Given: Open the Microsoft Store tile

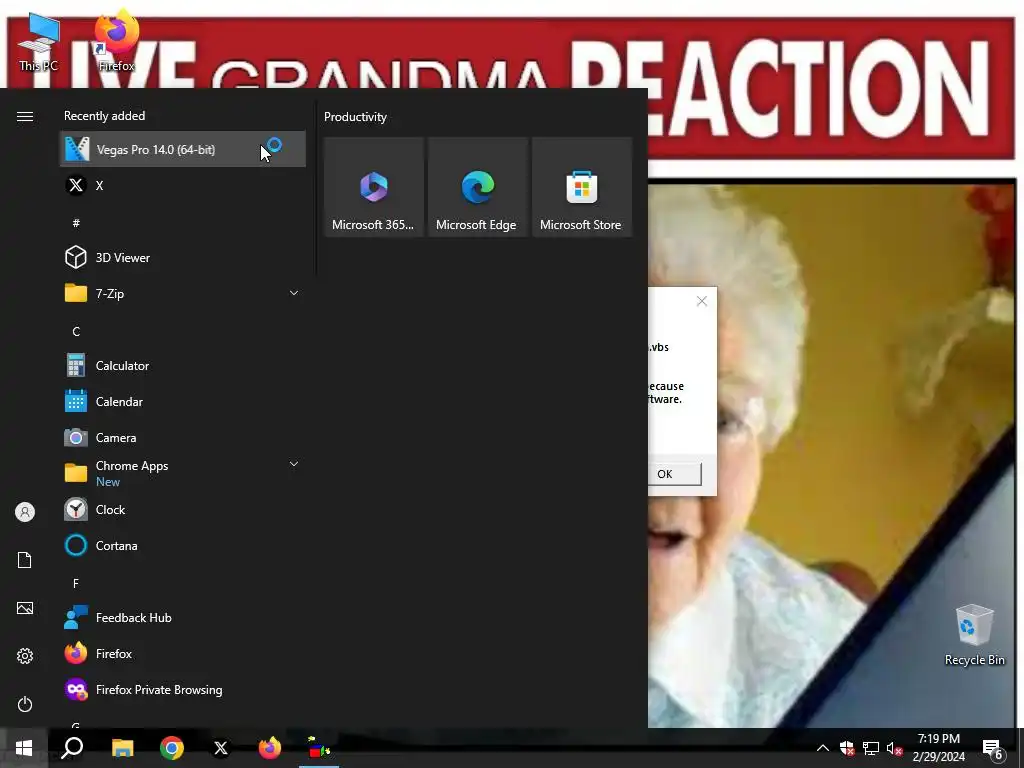Looking at the screenshot, I should pyautogui.click(x=582, y=187).
